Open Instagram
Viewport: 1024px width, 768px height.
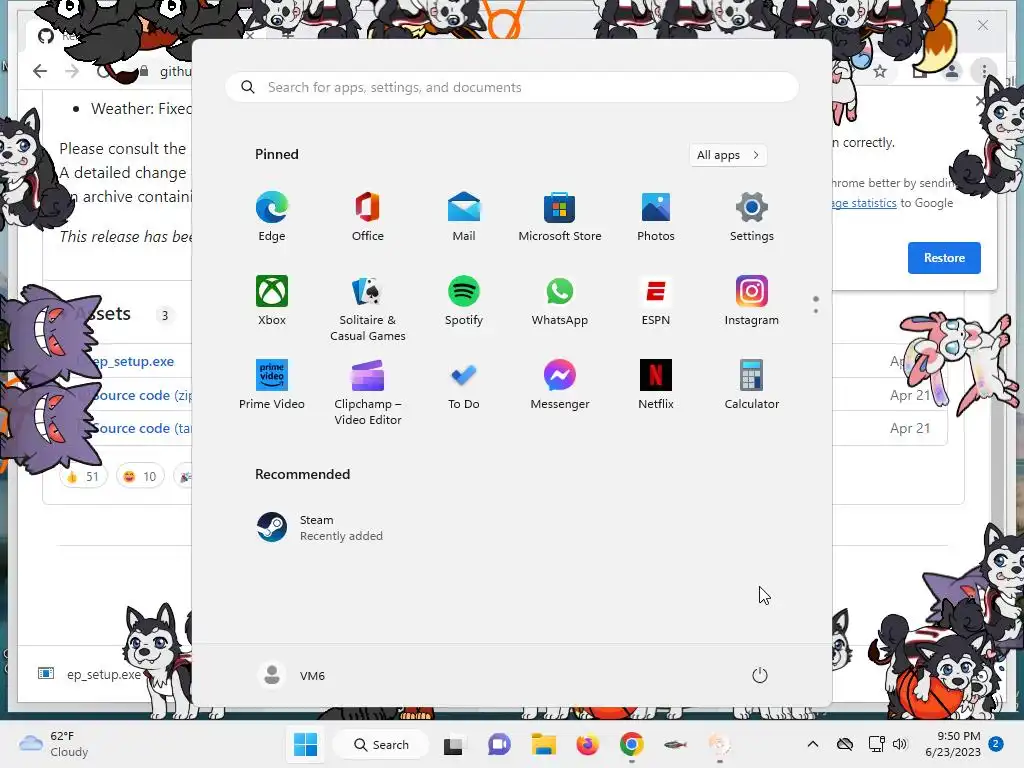[x=752, y=300]
